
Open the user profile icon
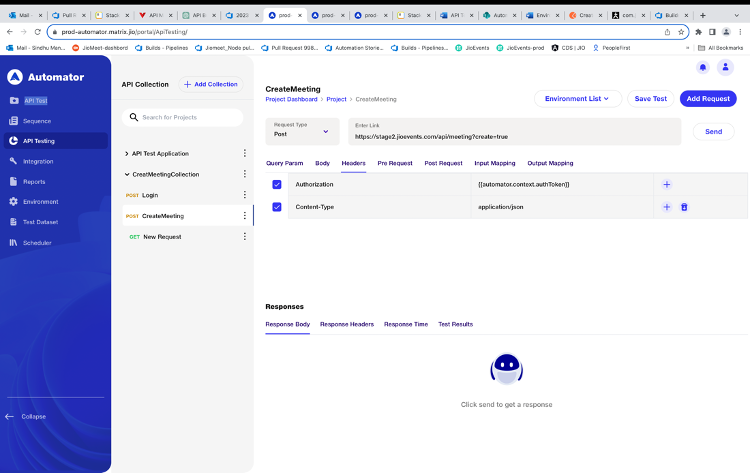point(725,67)
